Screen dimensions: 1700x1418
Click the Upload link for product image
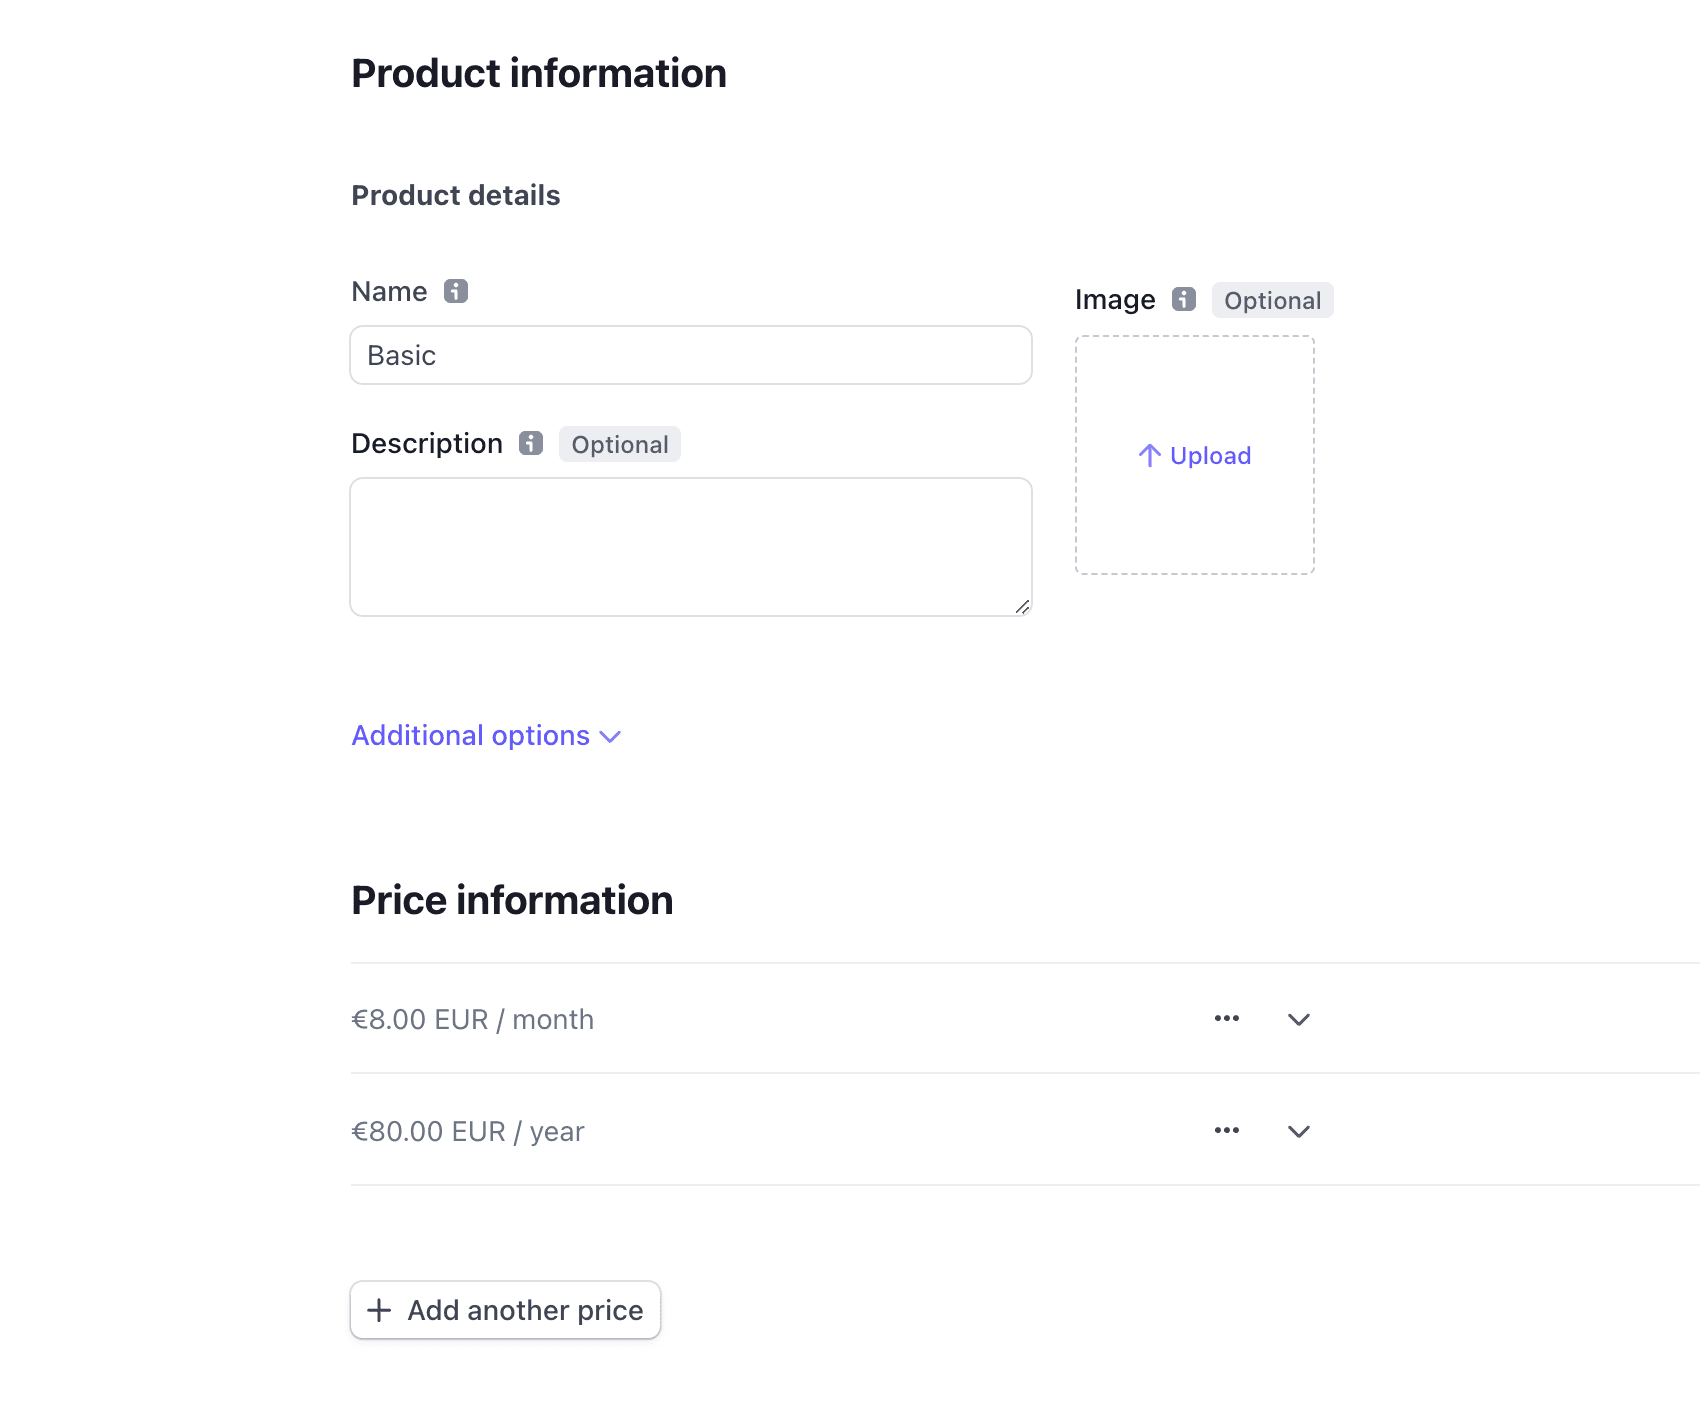[1195, 456]
